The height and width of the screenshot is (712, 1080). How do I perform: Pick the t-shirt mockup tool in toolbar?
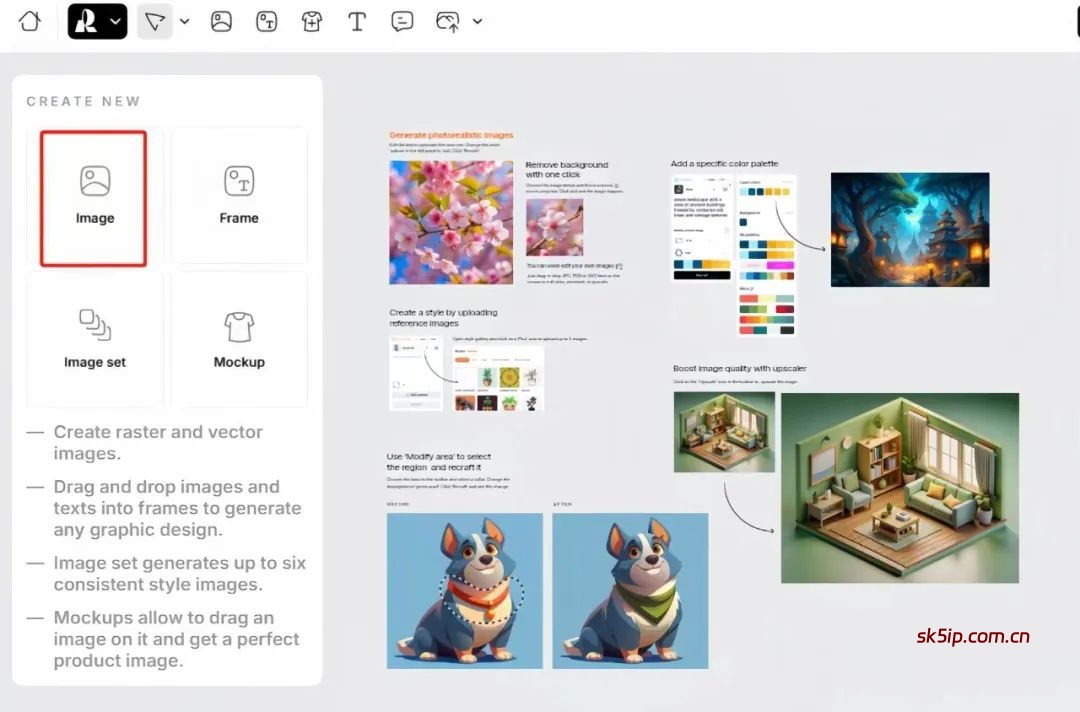312,21
